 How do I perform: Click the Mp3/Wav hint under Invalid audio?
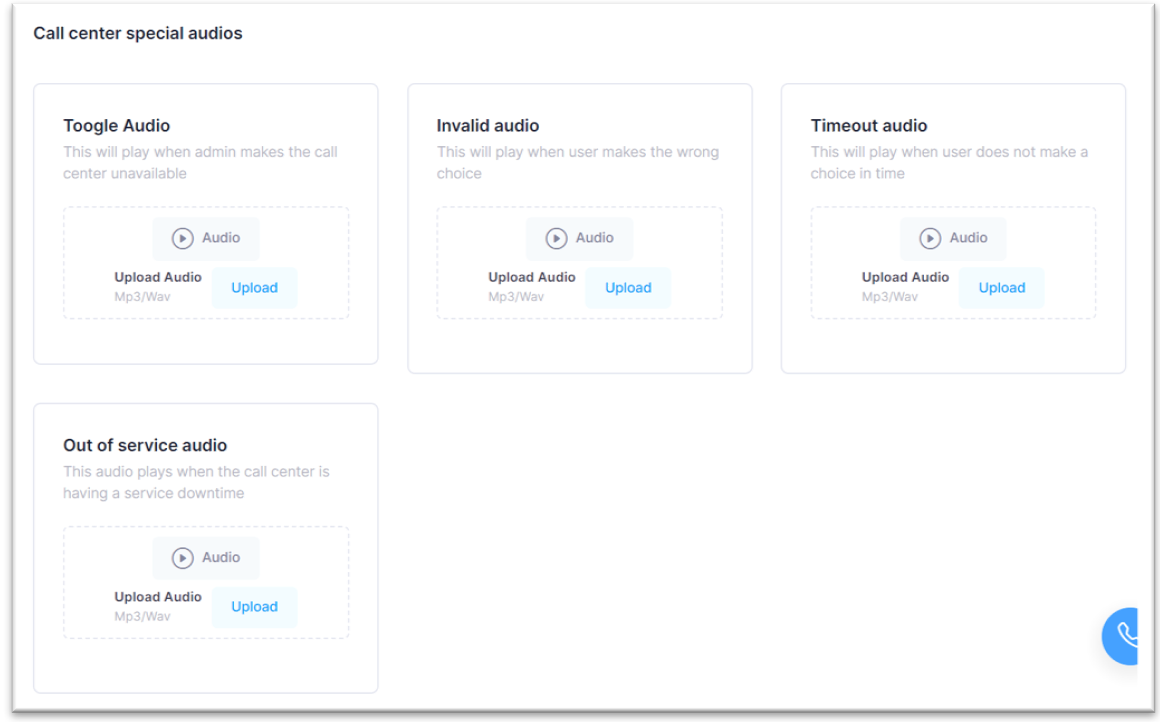point(516,297)
